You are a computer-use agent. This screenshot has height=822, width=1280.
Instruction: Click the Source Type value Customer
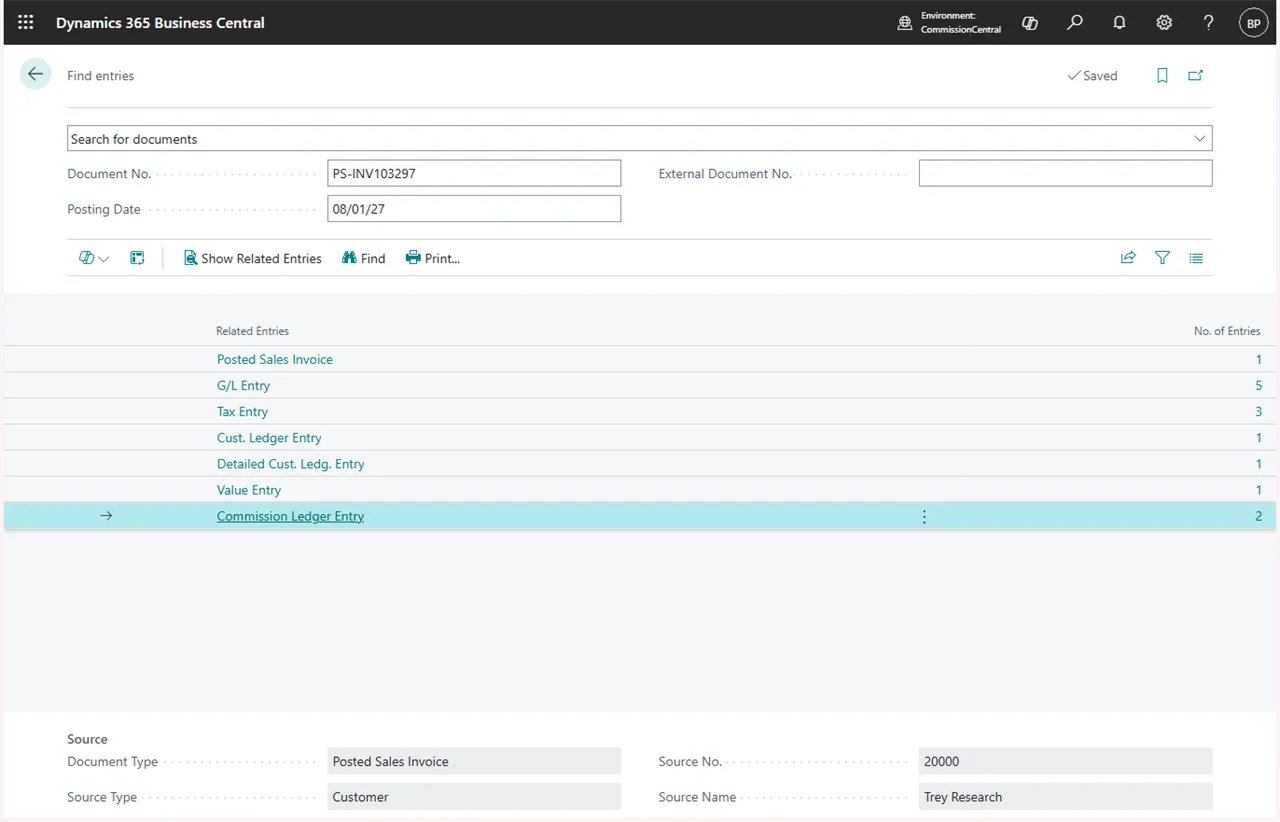(474, 797)
